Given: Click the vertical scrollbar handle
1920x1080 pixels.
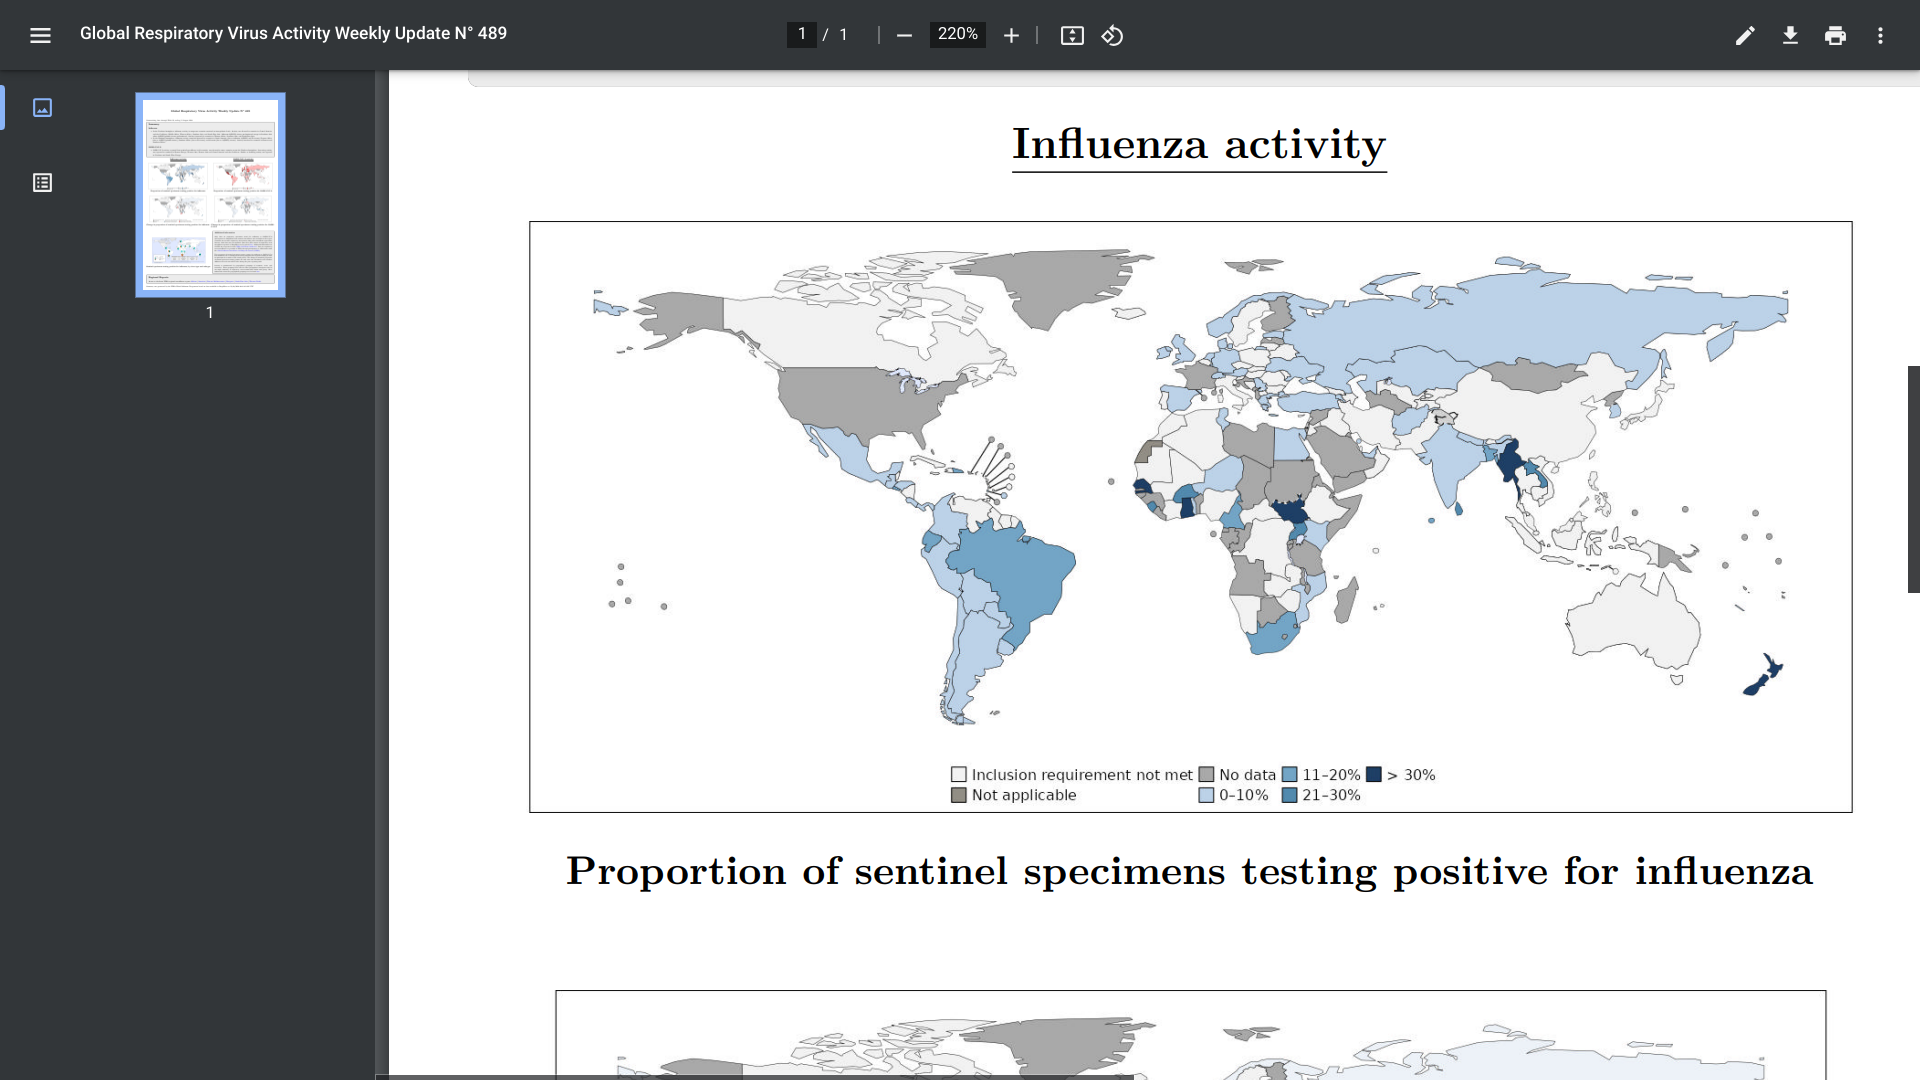Looking at the screenshot, I should (x=1913, y=479).
